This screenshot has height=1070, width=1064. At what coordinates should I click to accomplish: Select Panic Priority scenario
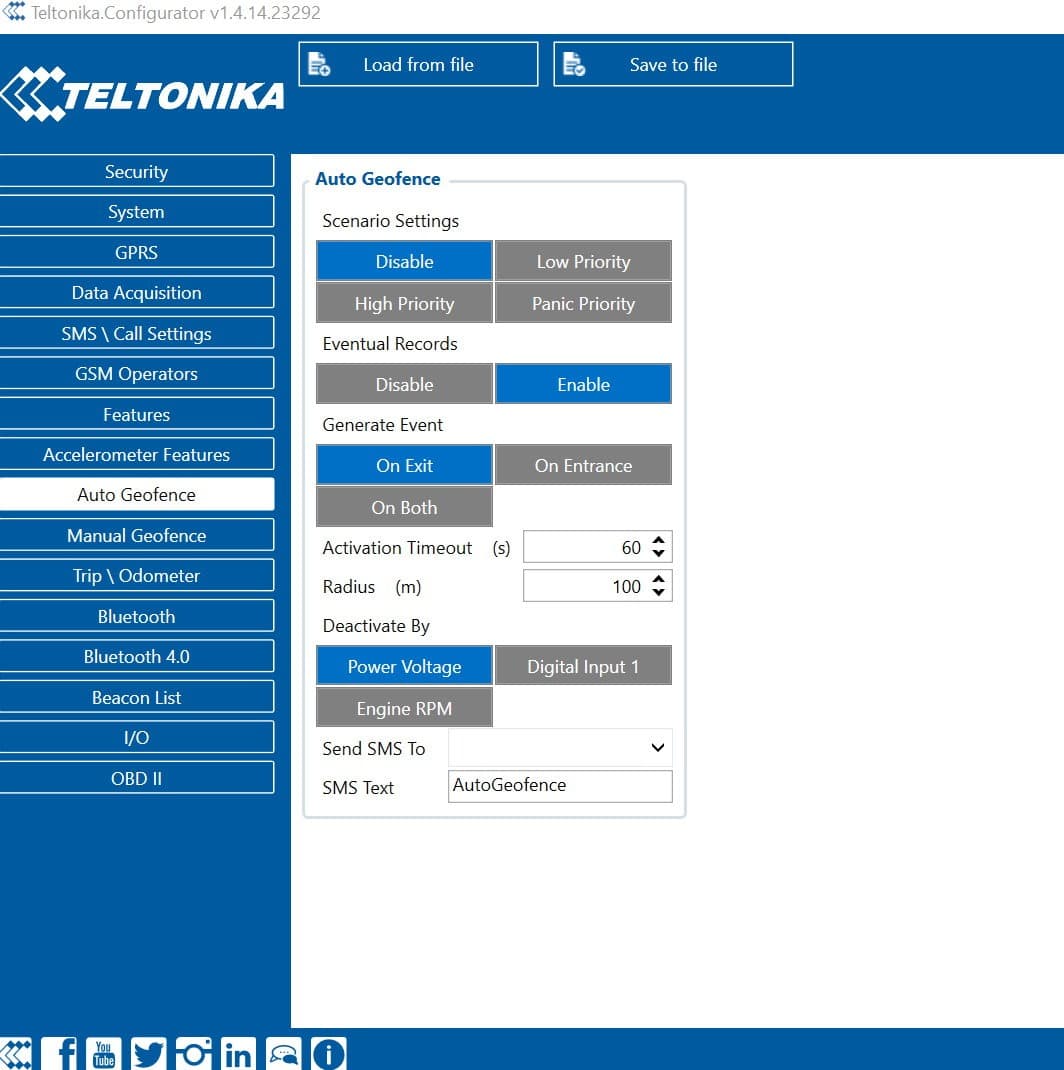(x=584, y=303)
